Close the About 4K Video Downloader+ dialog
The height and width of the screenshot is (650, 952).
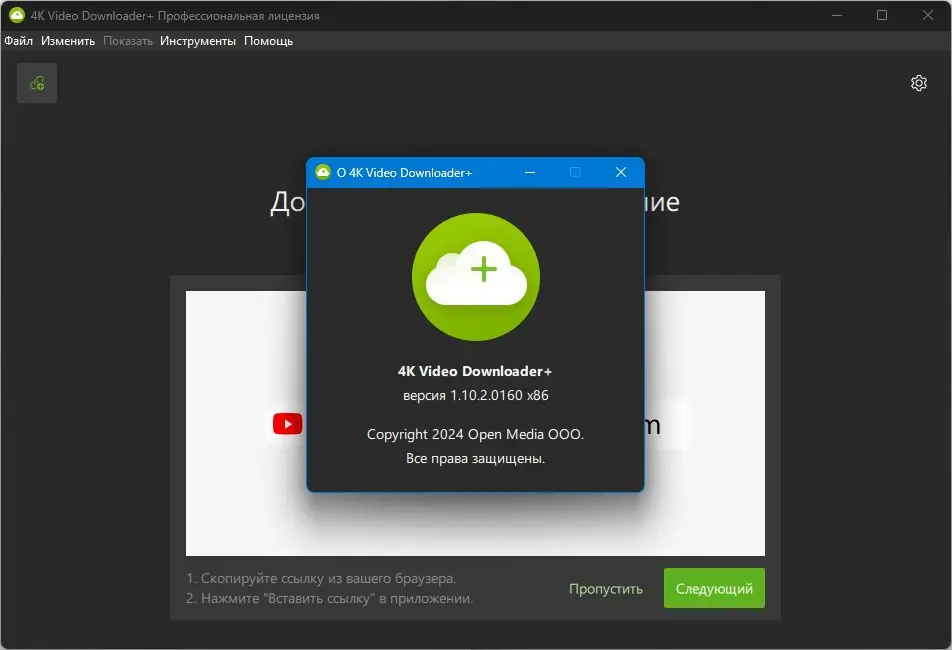(620, 172)
